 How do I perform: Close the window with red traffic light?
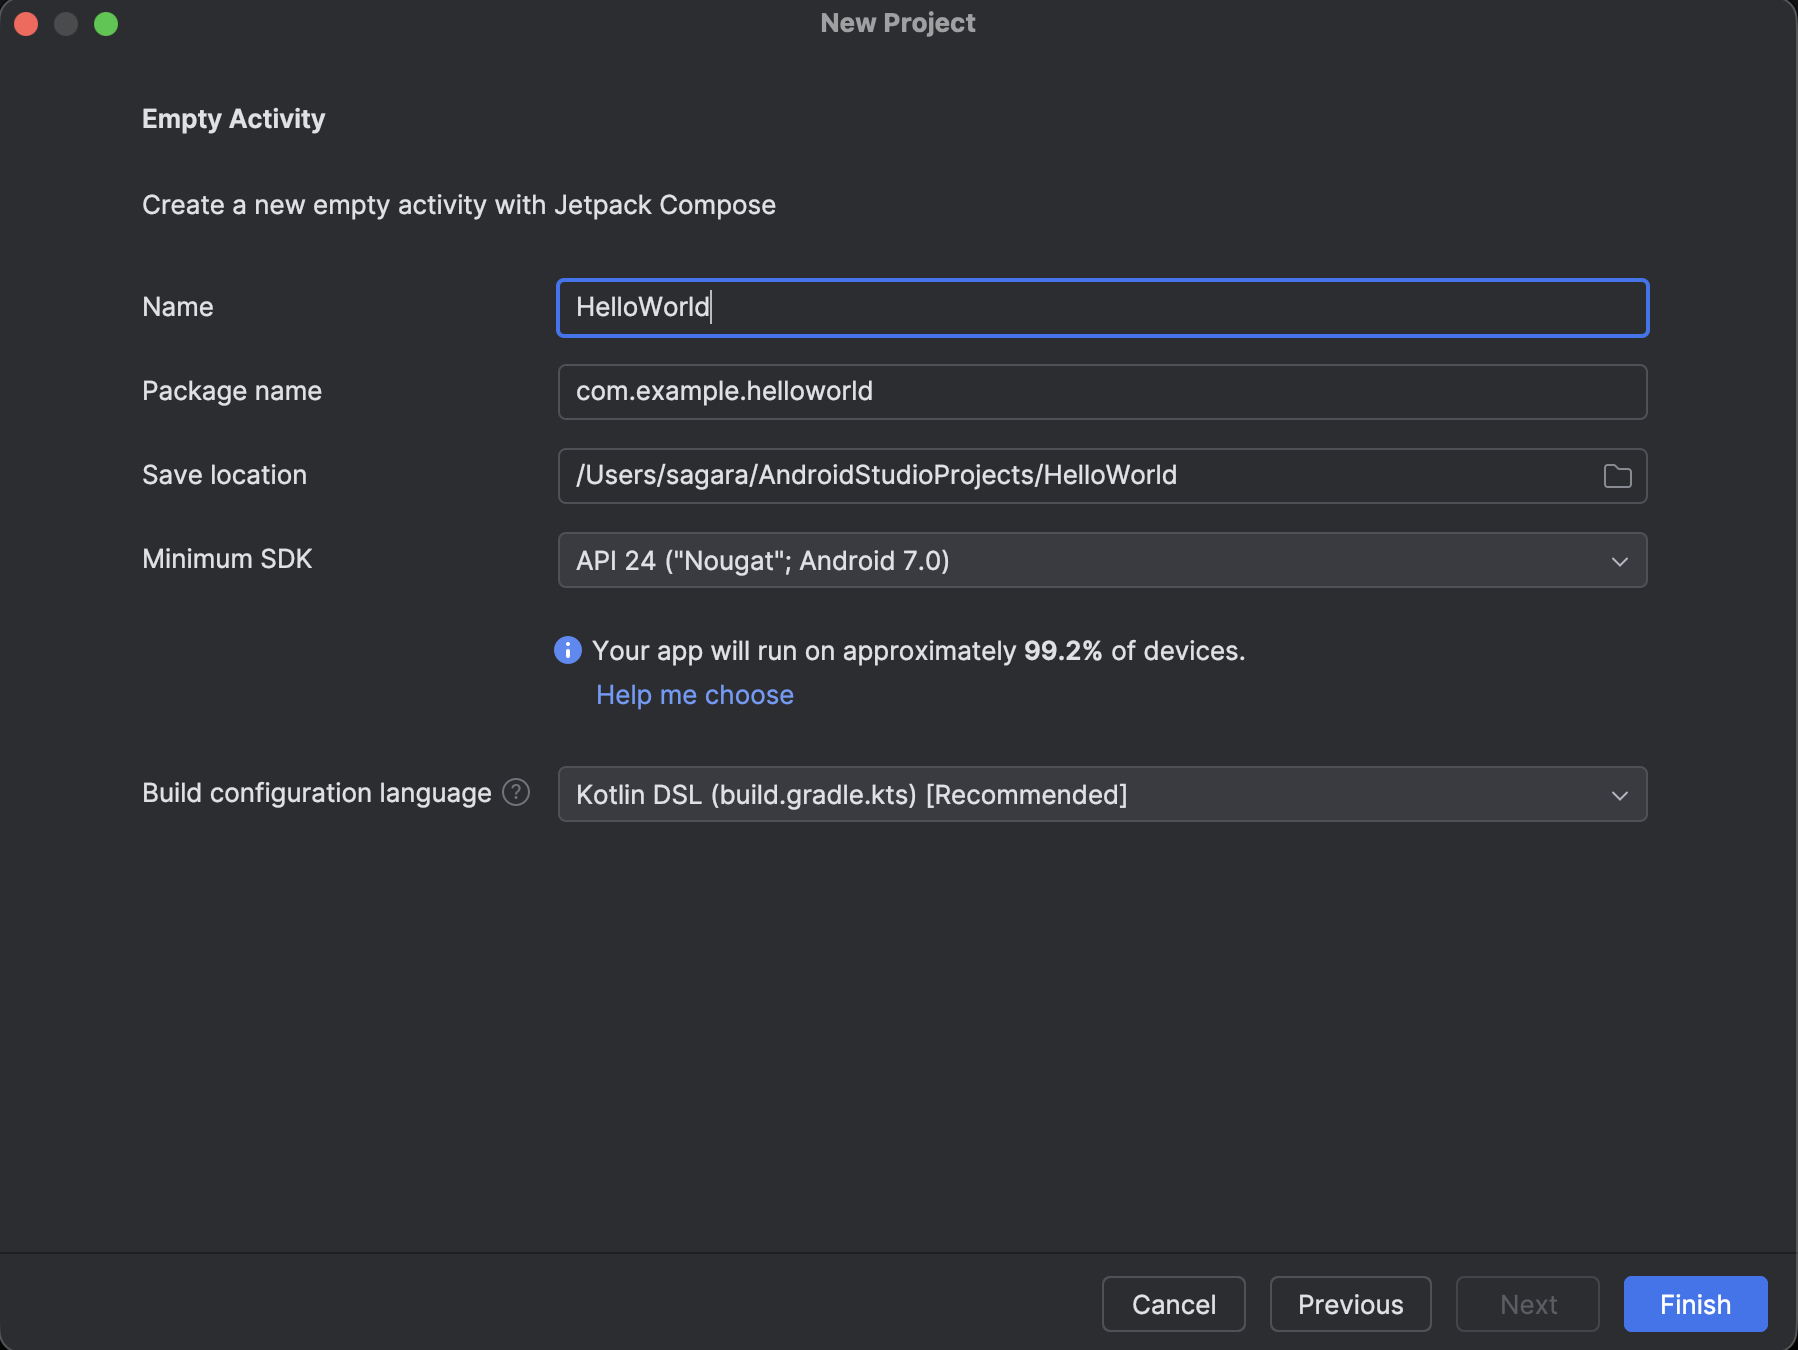pos(26,23)
